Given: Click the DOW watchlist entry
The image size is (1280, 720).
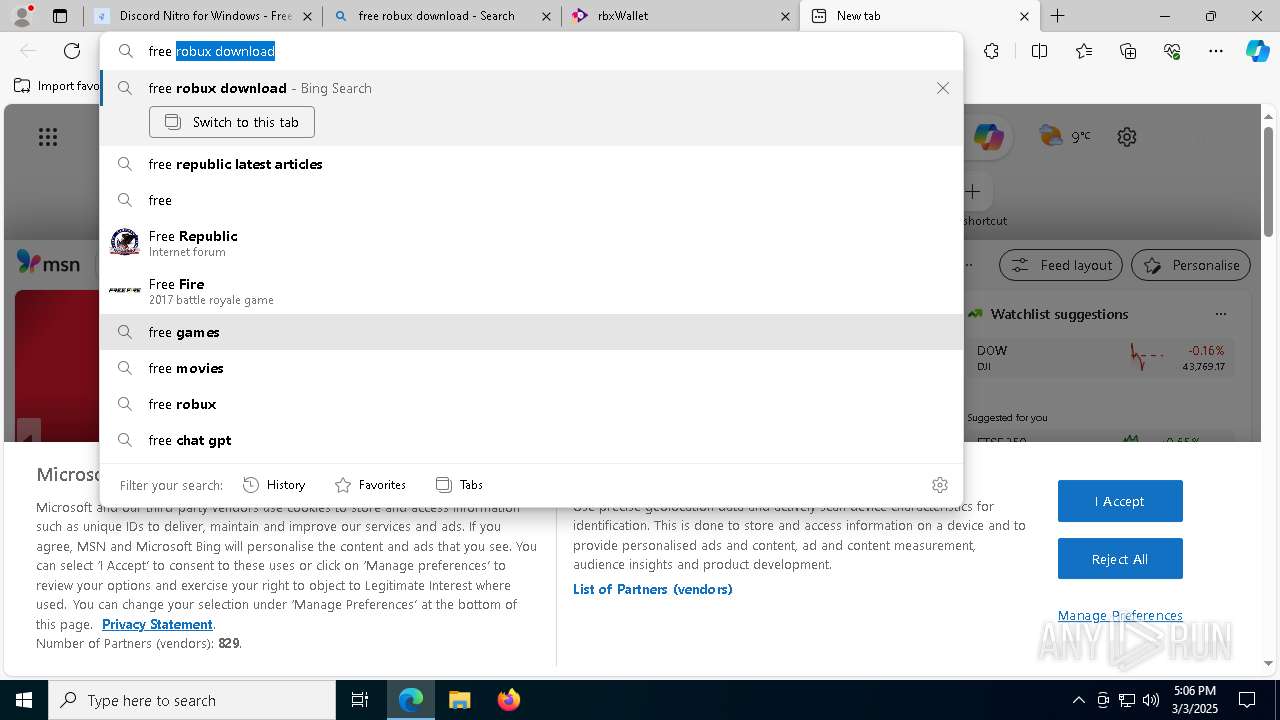Looking at the screenshot, I should [1100, 358].
